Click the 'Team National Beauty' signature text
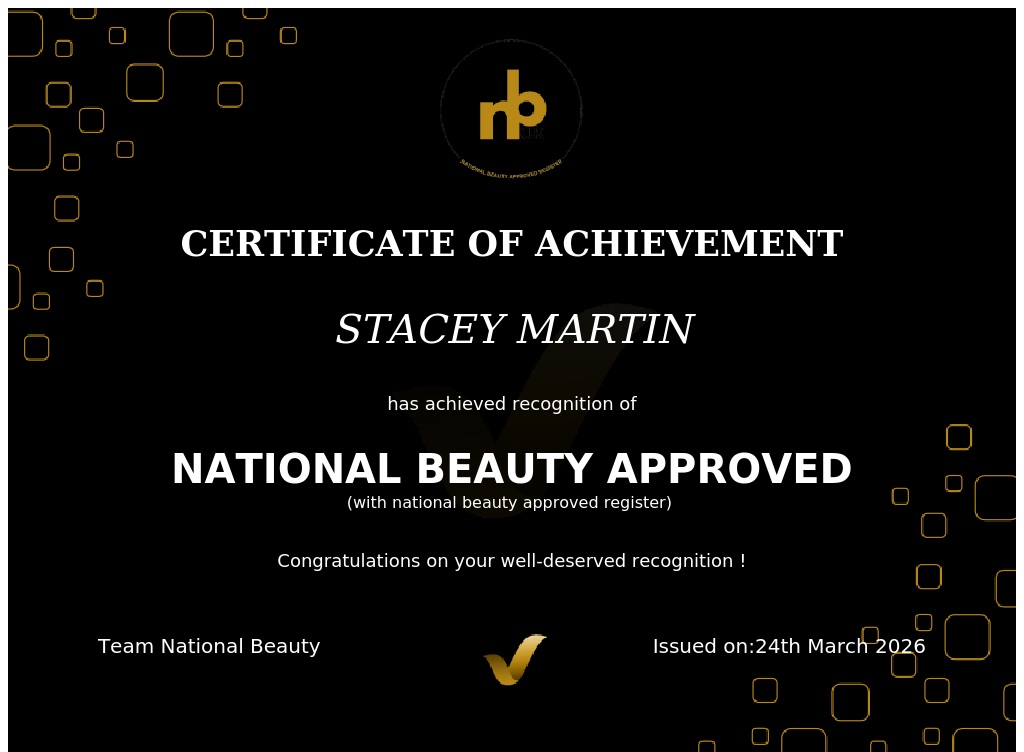This screenshot has width=1024, height=752. point(209,647)
